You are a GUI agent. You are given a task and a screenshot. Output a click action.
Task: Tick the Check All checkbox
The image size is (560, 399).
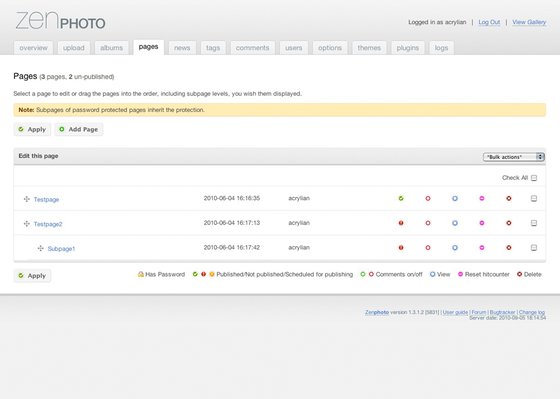click(534, 178)
